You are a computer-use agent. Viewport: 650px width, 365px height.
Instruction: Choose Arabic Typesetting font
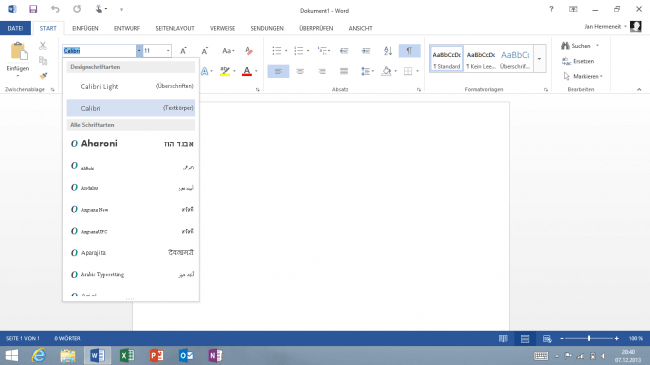pos(131,274)
